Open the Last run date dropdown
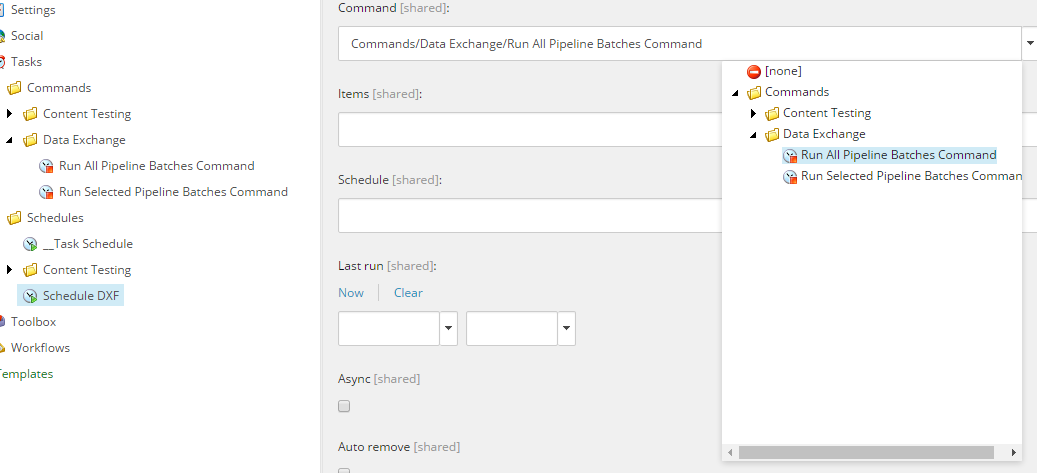 tap(448, 328)
